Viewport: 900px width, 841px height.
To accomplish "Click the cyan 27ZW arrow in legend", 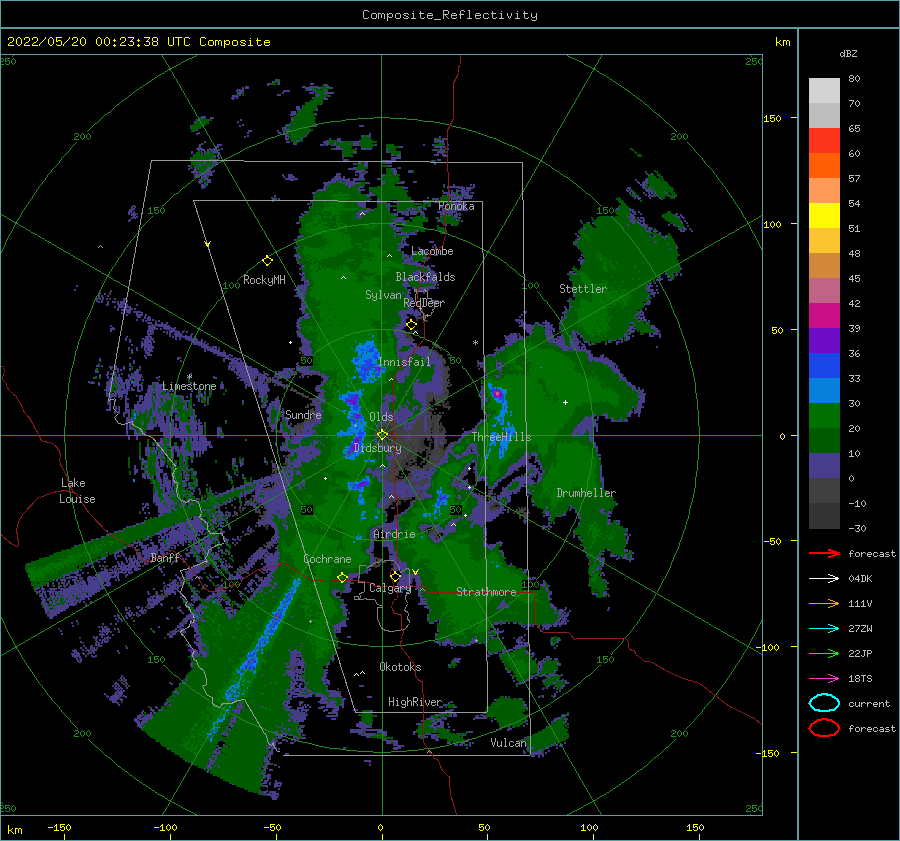I will [824, 629].
